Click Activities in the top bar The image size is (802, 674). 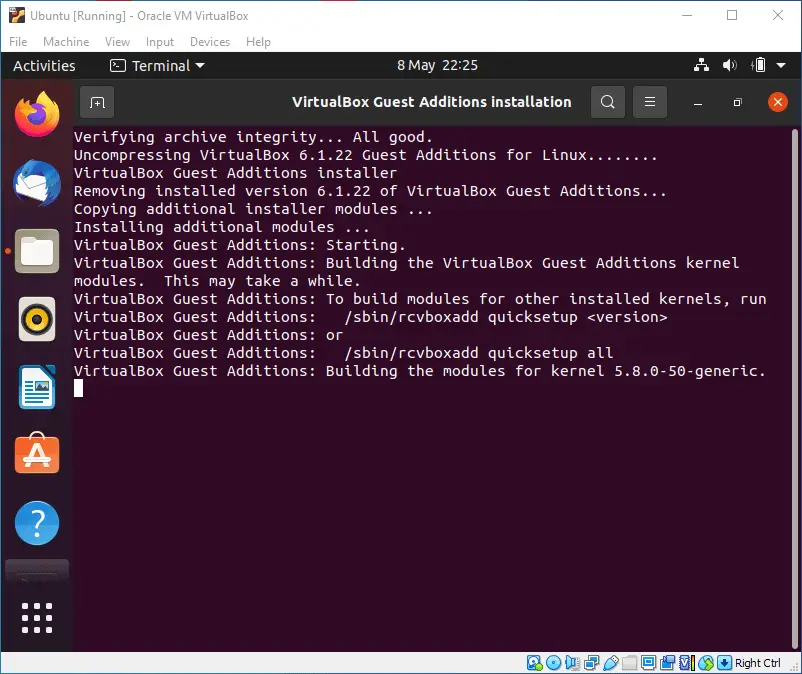[x=44, y=65]
